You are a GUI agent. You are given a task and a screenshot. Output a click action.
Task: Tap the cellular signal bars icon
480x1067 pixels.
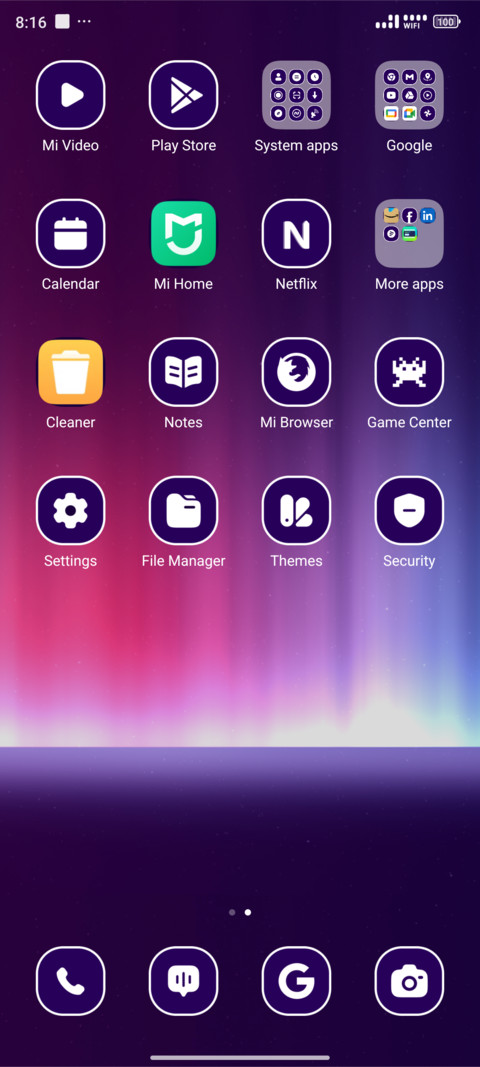click(x=387, y=22)
